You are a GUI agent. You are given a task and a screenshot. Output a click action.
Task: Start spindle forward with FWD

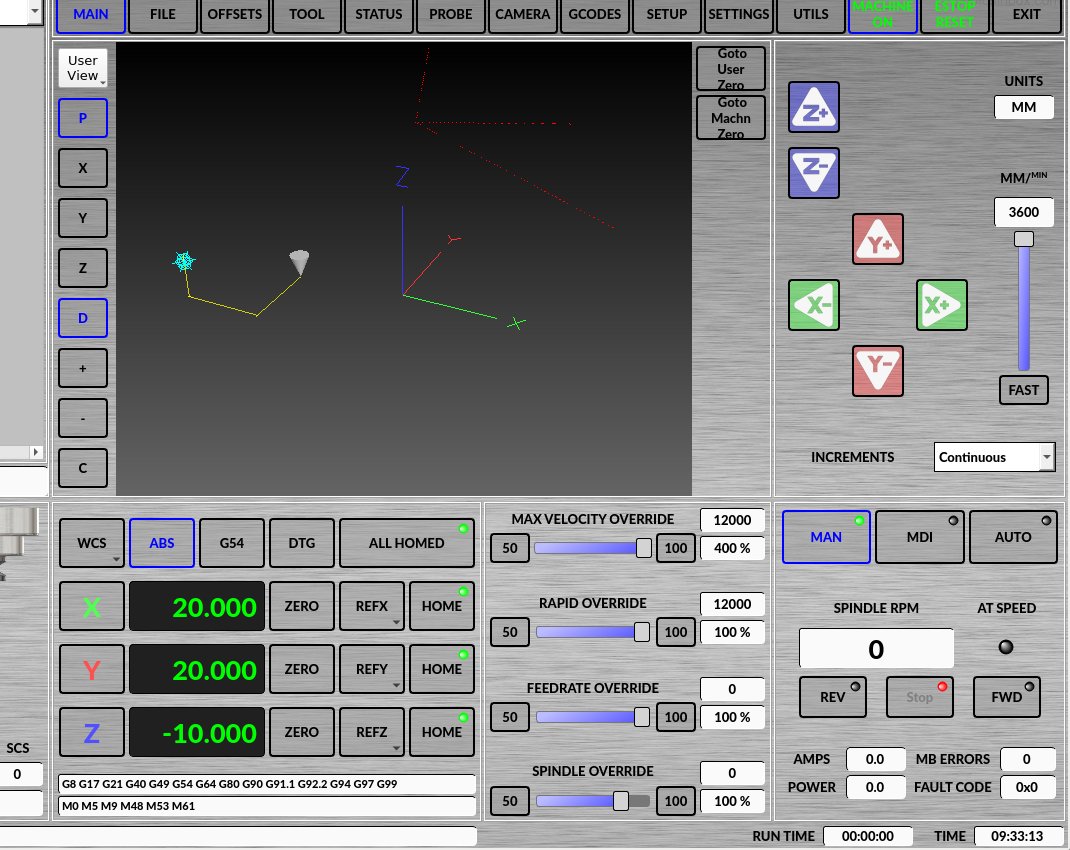coord(1007,697)
